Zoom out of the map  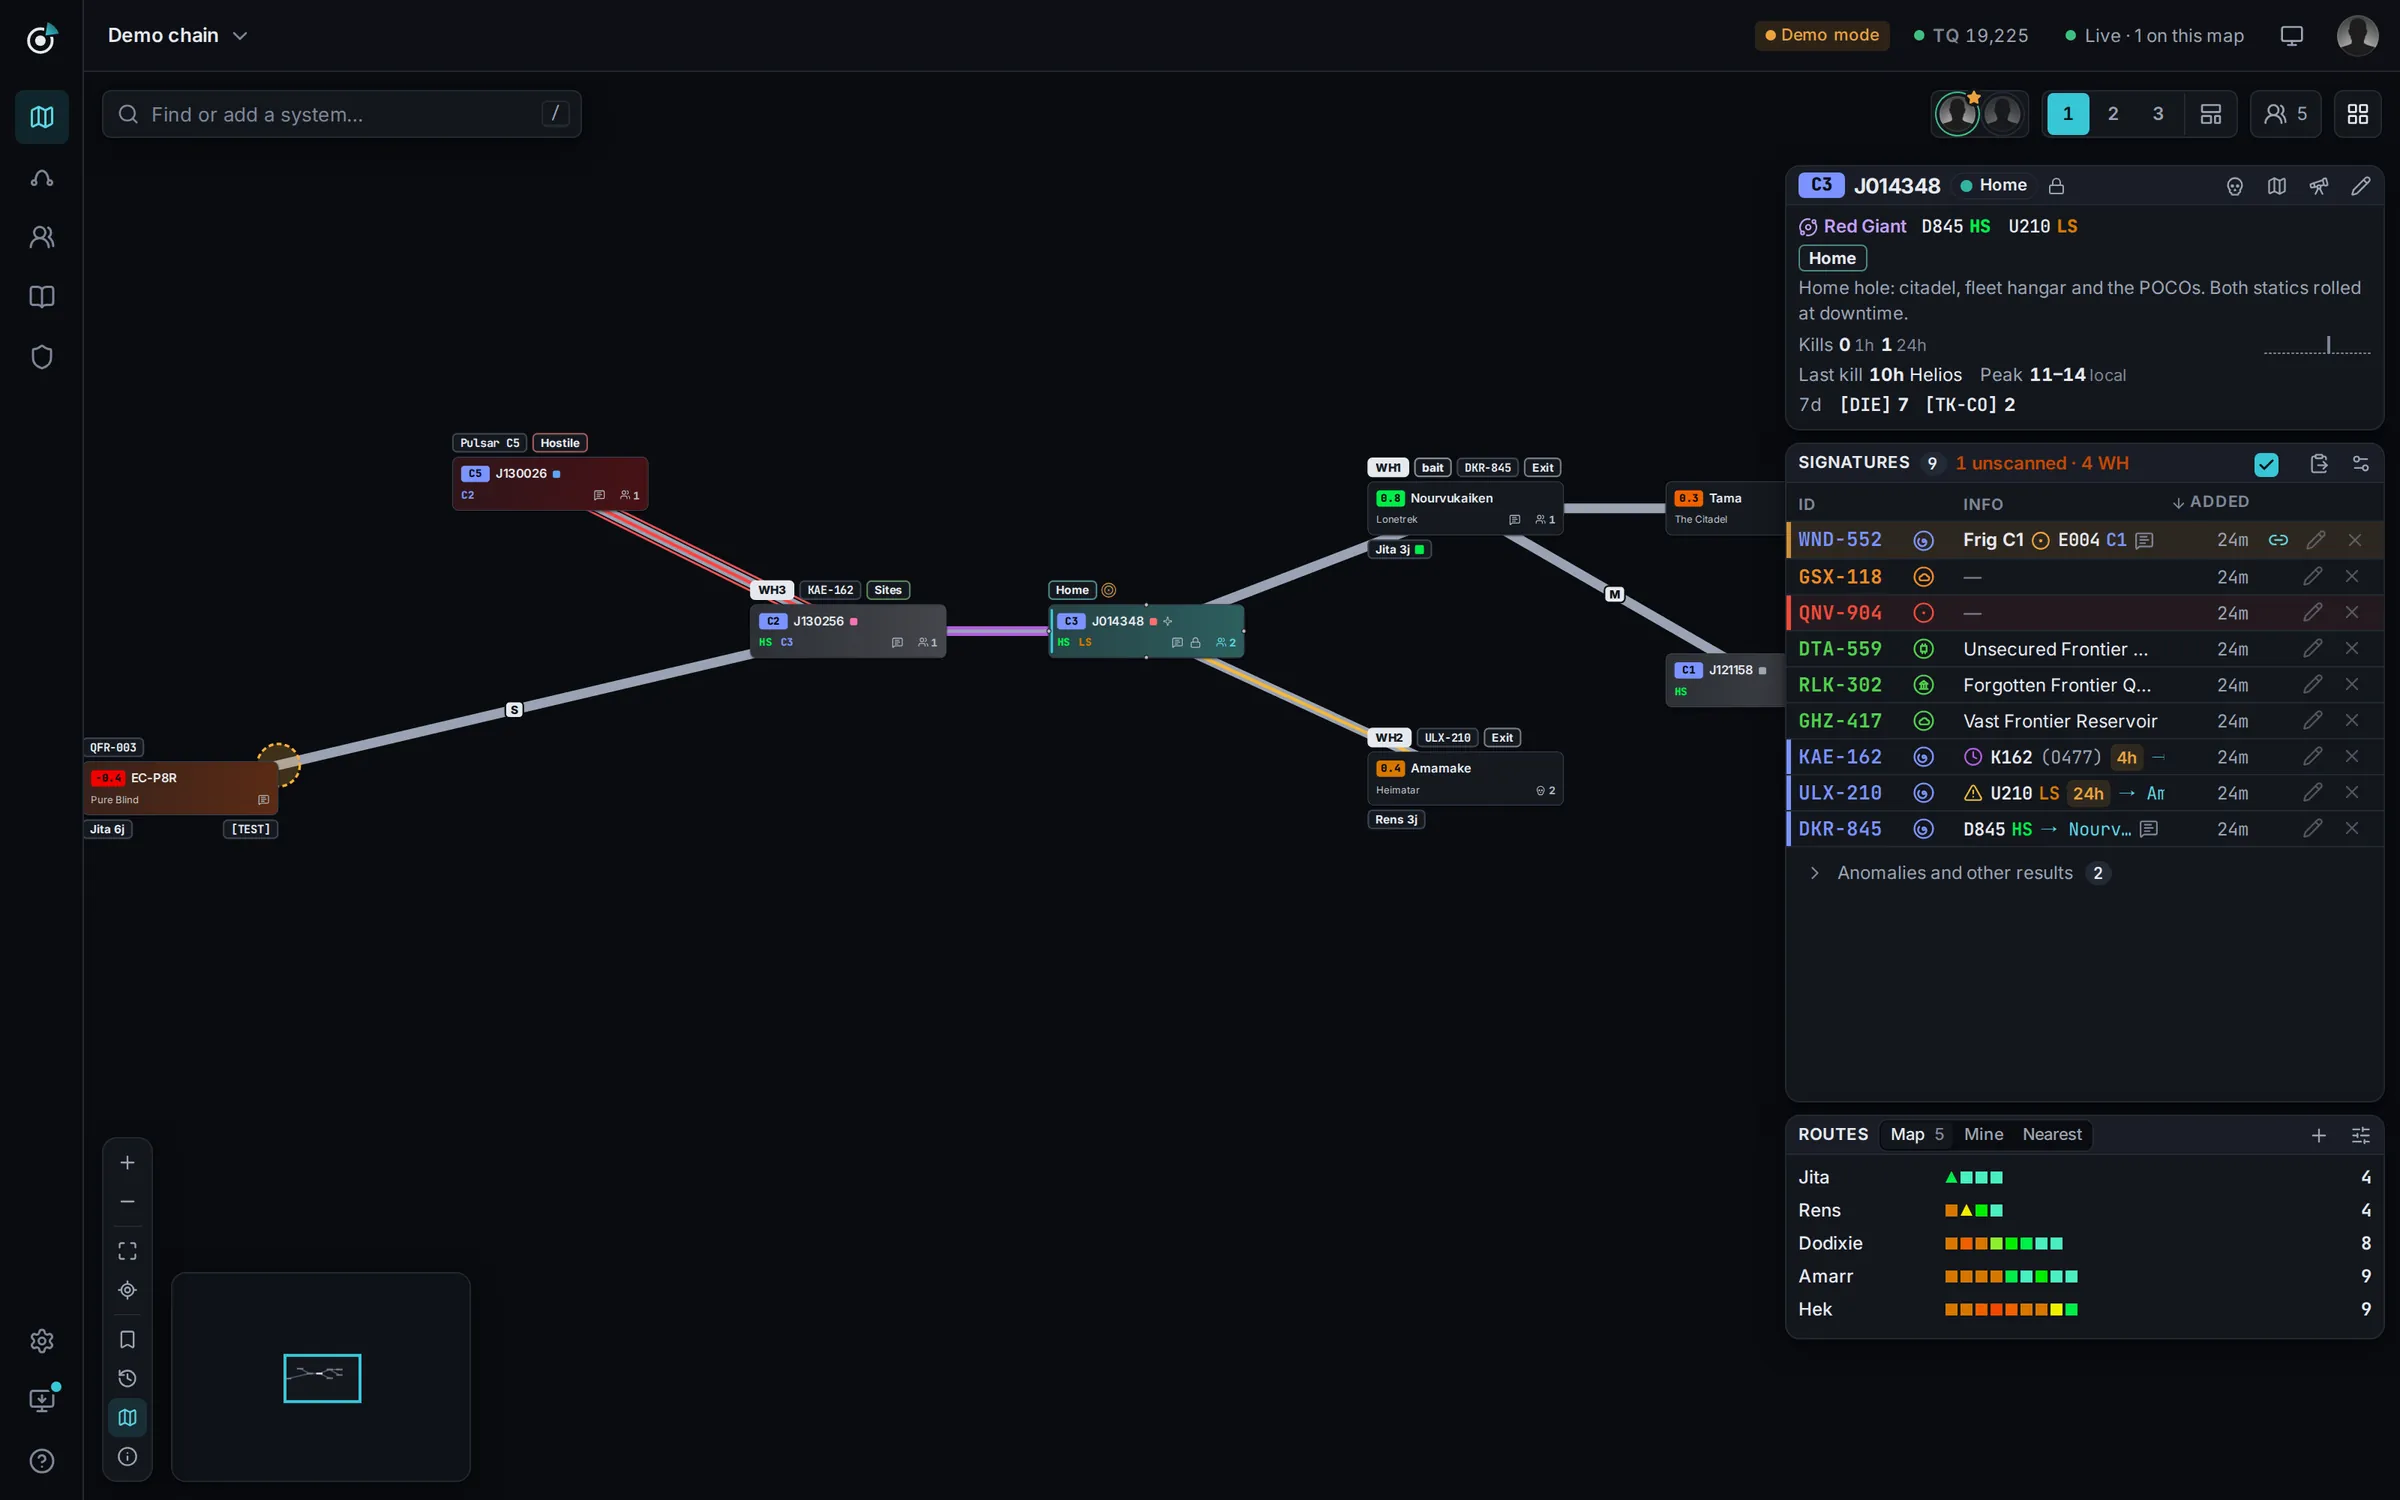(127, 1201)
